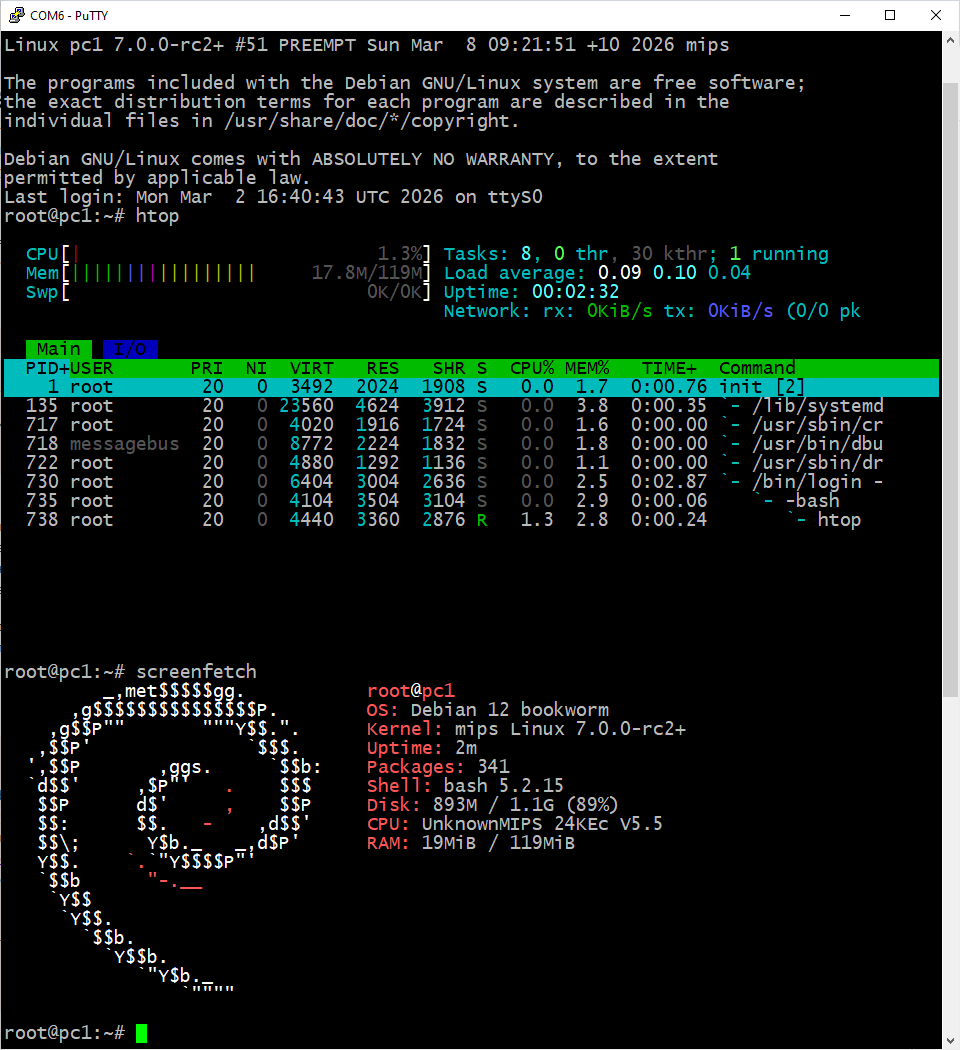Click the 'Debian 12 bookworm' OS text
This screenshot has height=1050, width=960.
[x=509, y=710]
